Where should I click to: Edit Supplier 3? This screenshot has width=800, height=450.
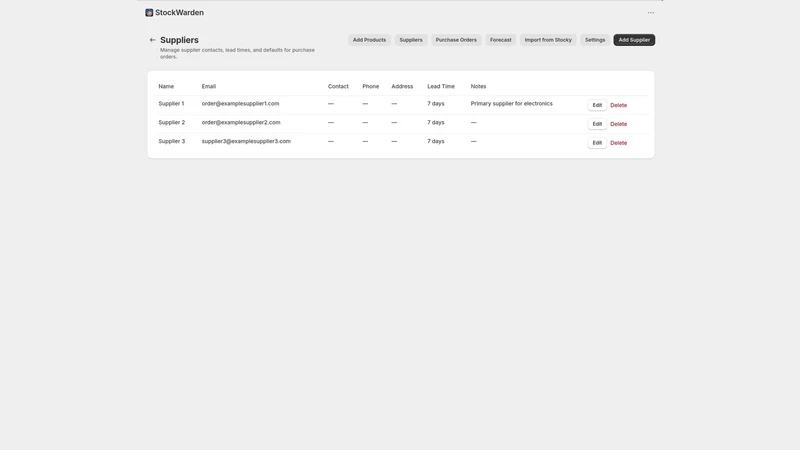click(597, 143)
